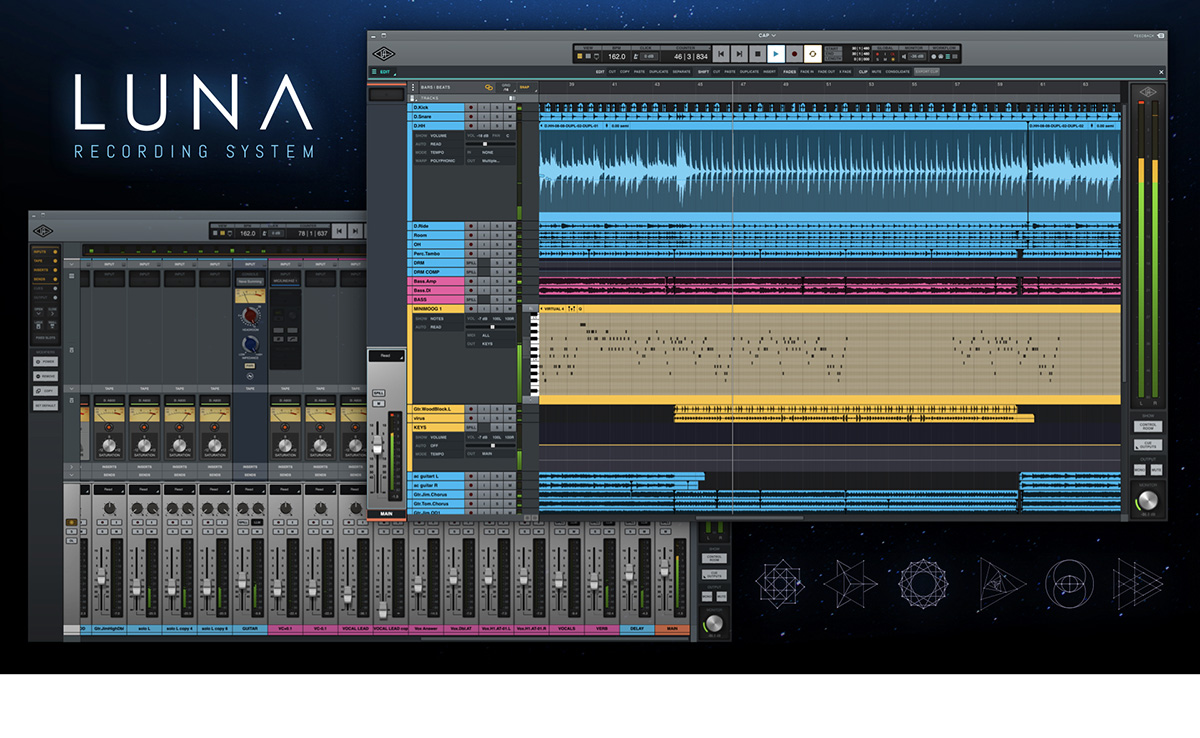This screenshot has height=738, width=1200.
Task: Click the REMOVE button in mixer modifiers
Action: pos(46,376)
